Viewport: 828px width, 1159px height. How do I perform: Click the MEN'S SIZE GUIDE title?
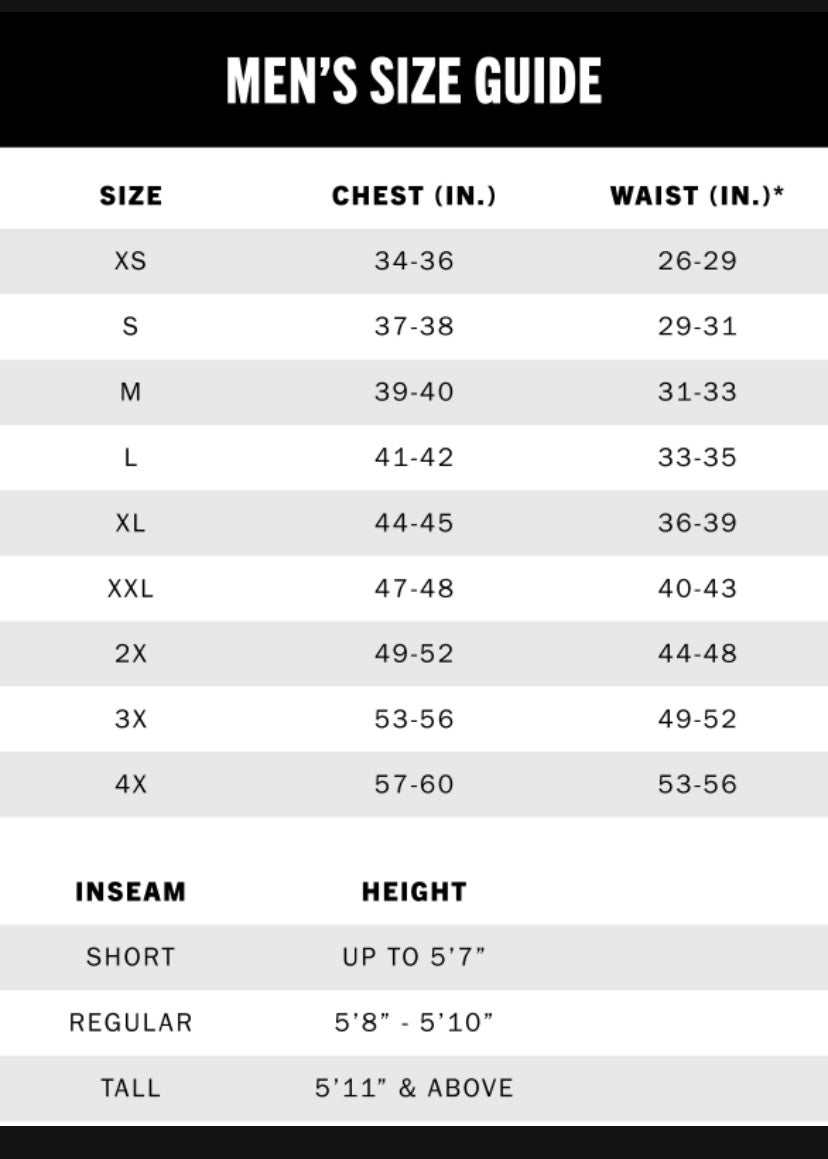click(413, 80)
